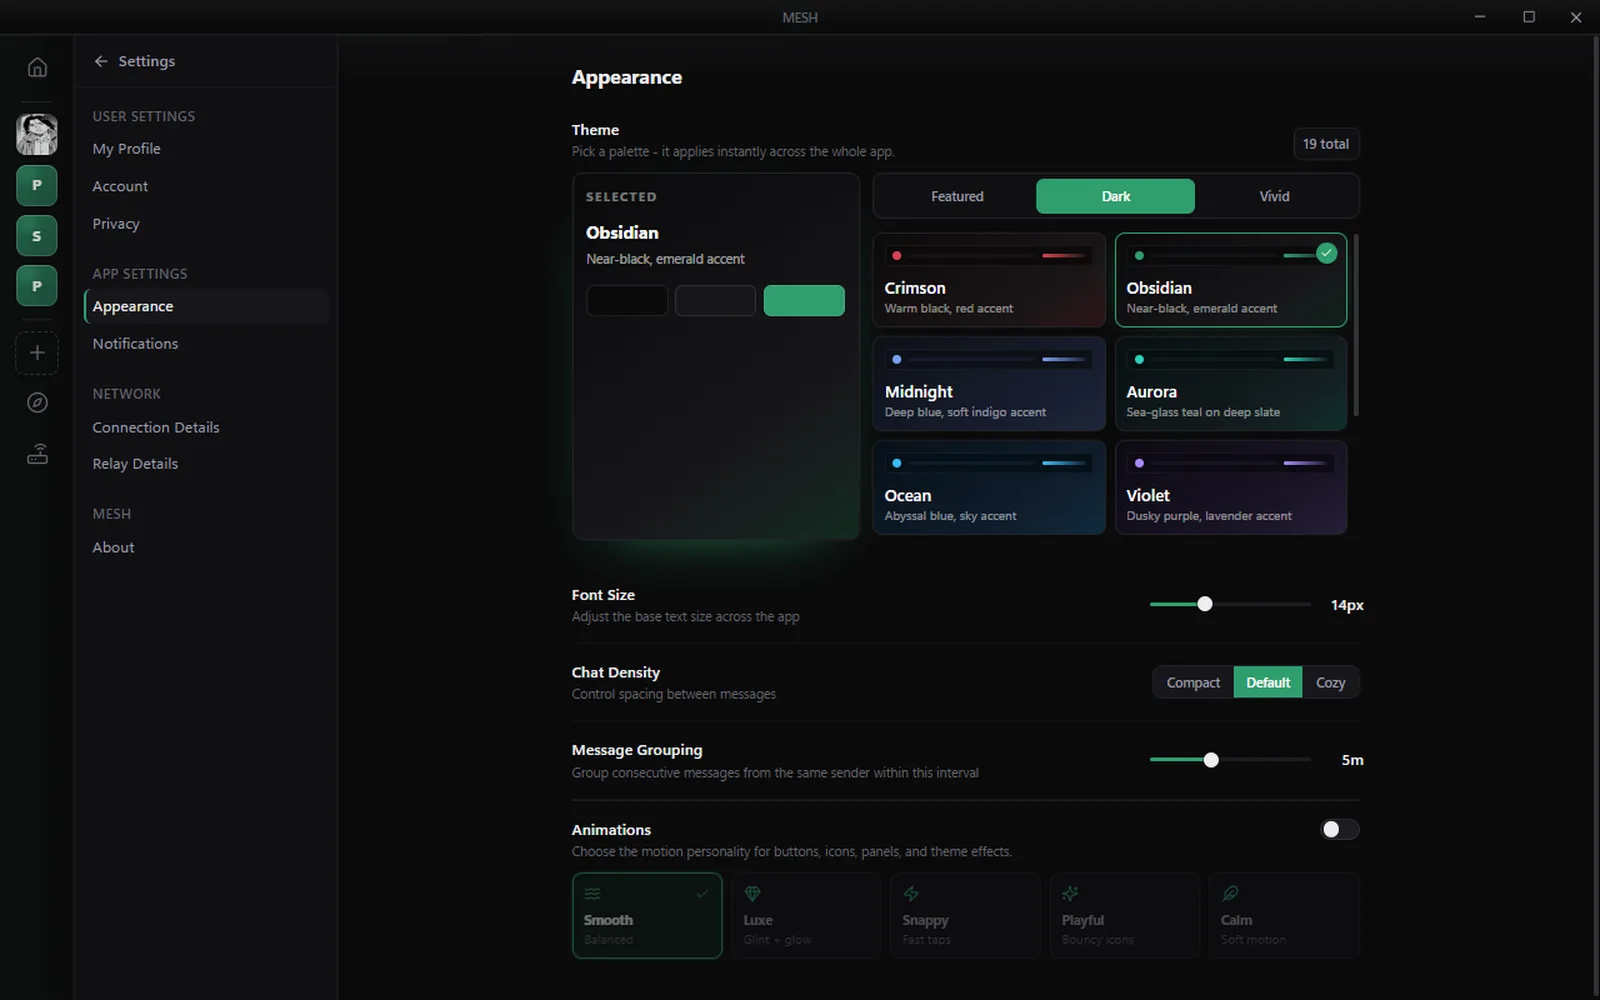Choose the Ocean theme card

(989, 488)
